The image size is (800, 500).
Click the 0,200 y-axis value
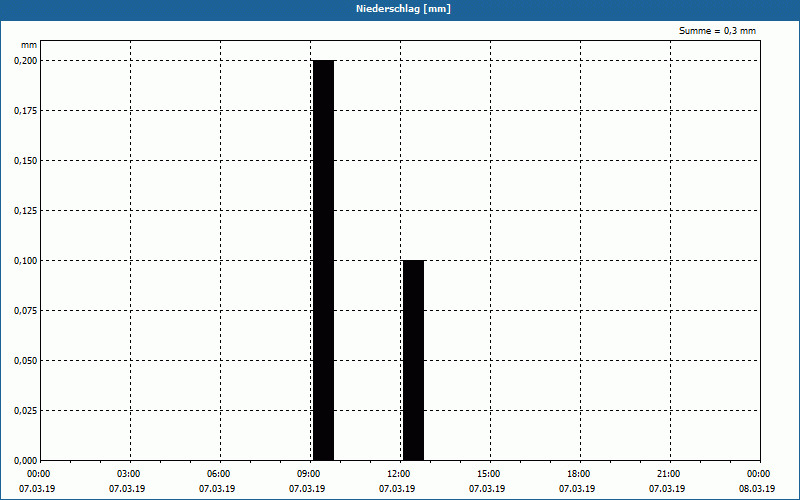pyautogui.click(x=26, y=61)
